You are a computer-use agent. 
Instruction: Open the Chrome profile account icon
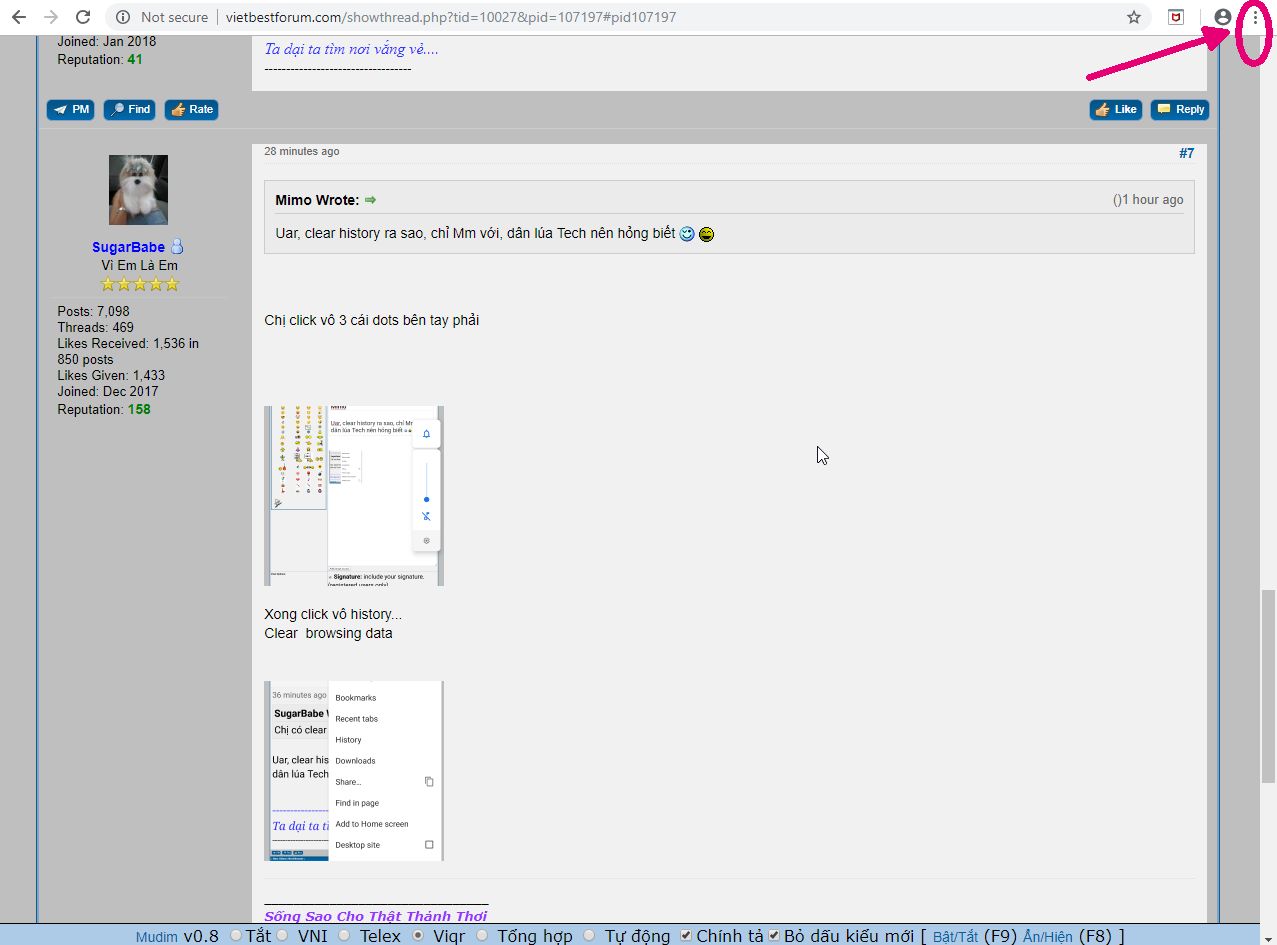[1222, 17]
